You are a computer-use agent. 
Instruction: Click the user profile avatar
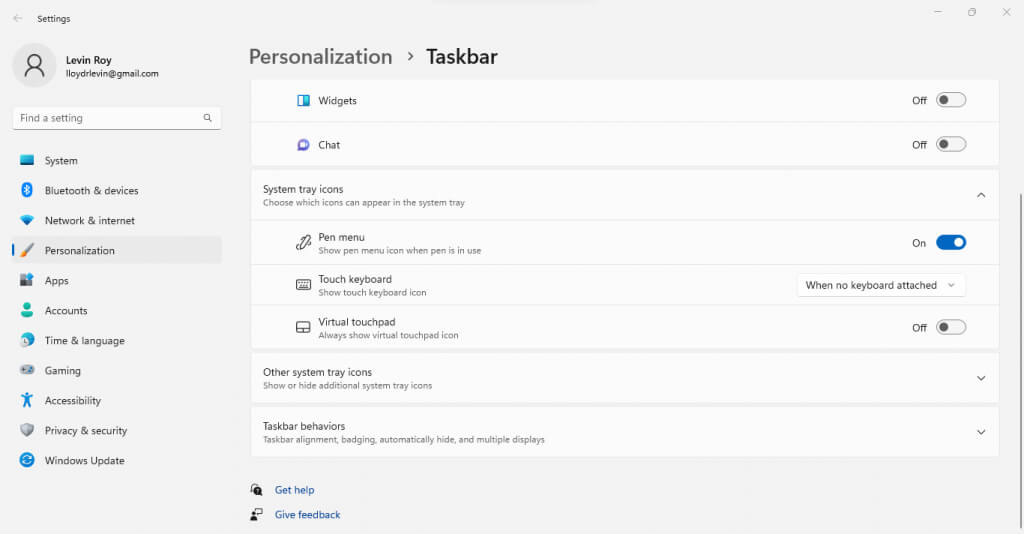tap(34, 66)
